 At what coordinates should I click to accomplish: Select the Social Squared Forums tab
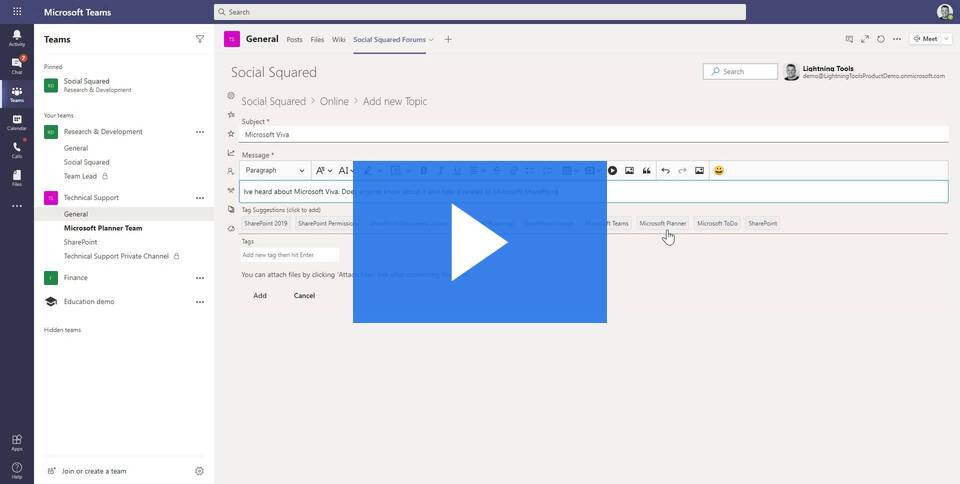click(389, 39)
